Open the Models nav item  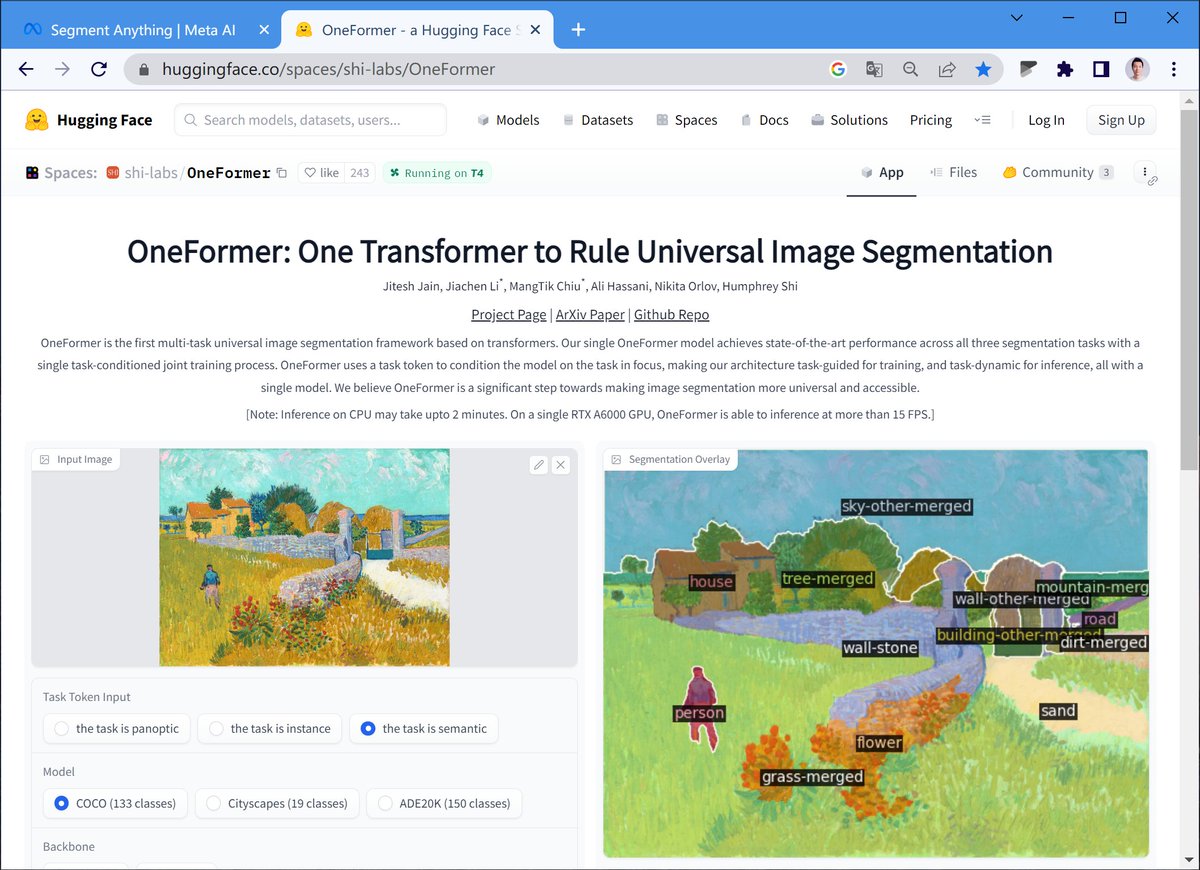pos(508,120)
